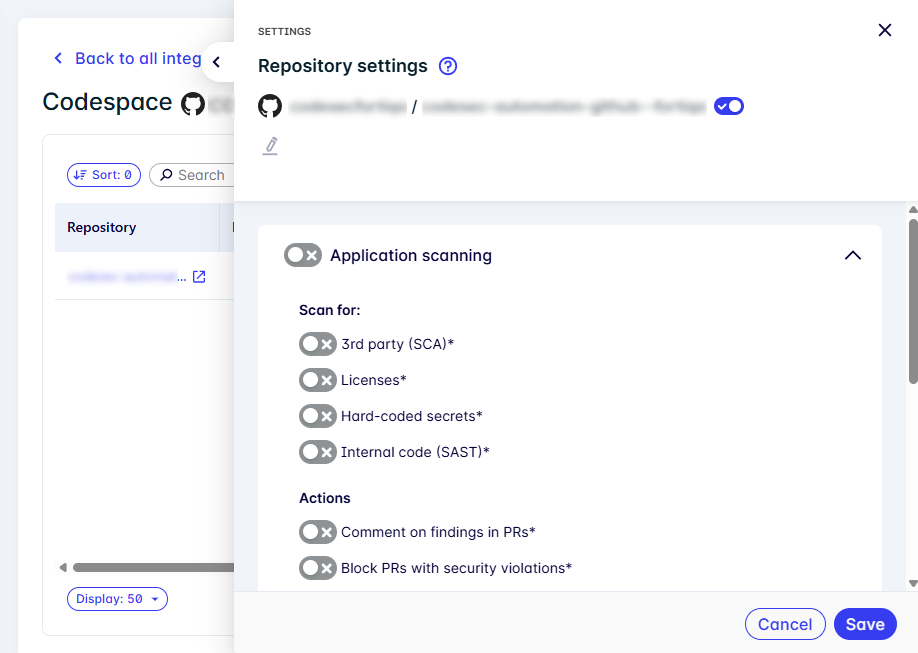This screenshot has width=918, height=653.
Task: Click the Search input field
Action: 202,175
